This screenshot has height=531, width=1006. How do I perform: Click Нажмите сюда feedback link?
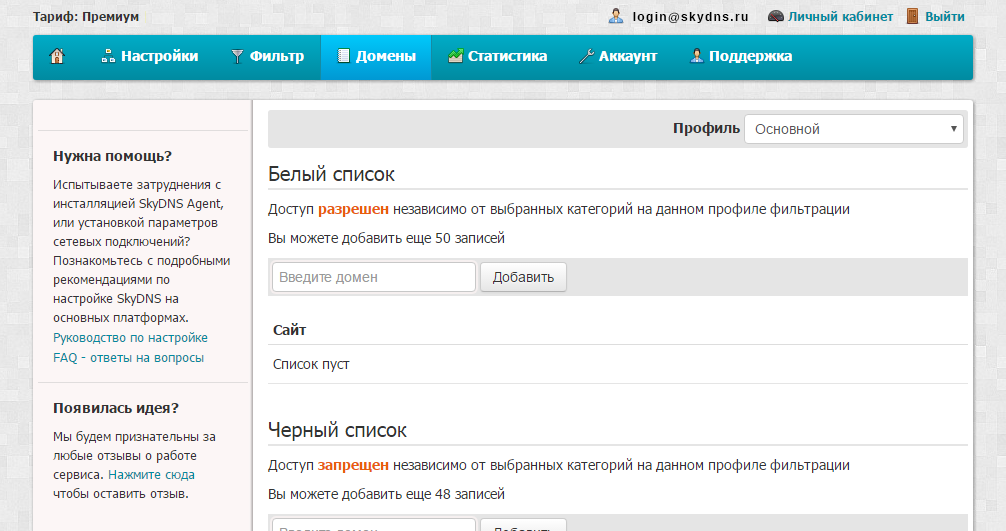[151, 475]
